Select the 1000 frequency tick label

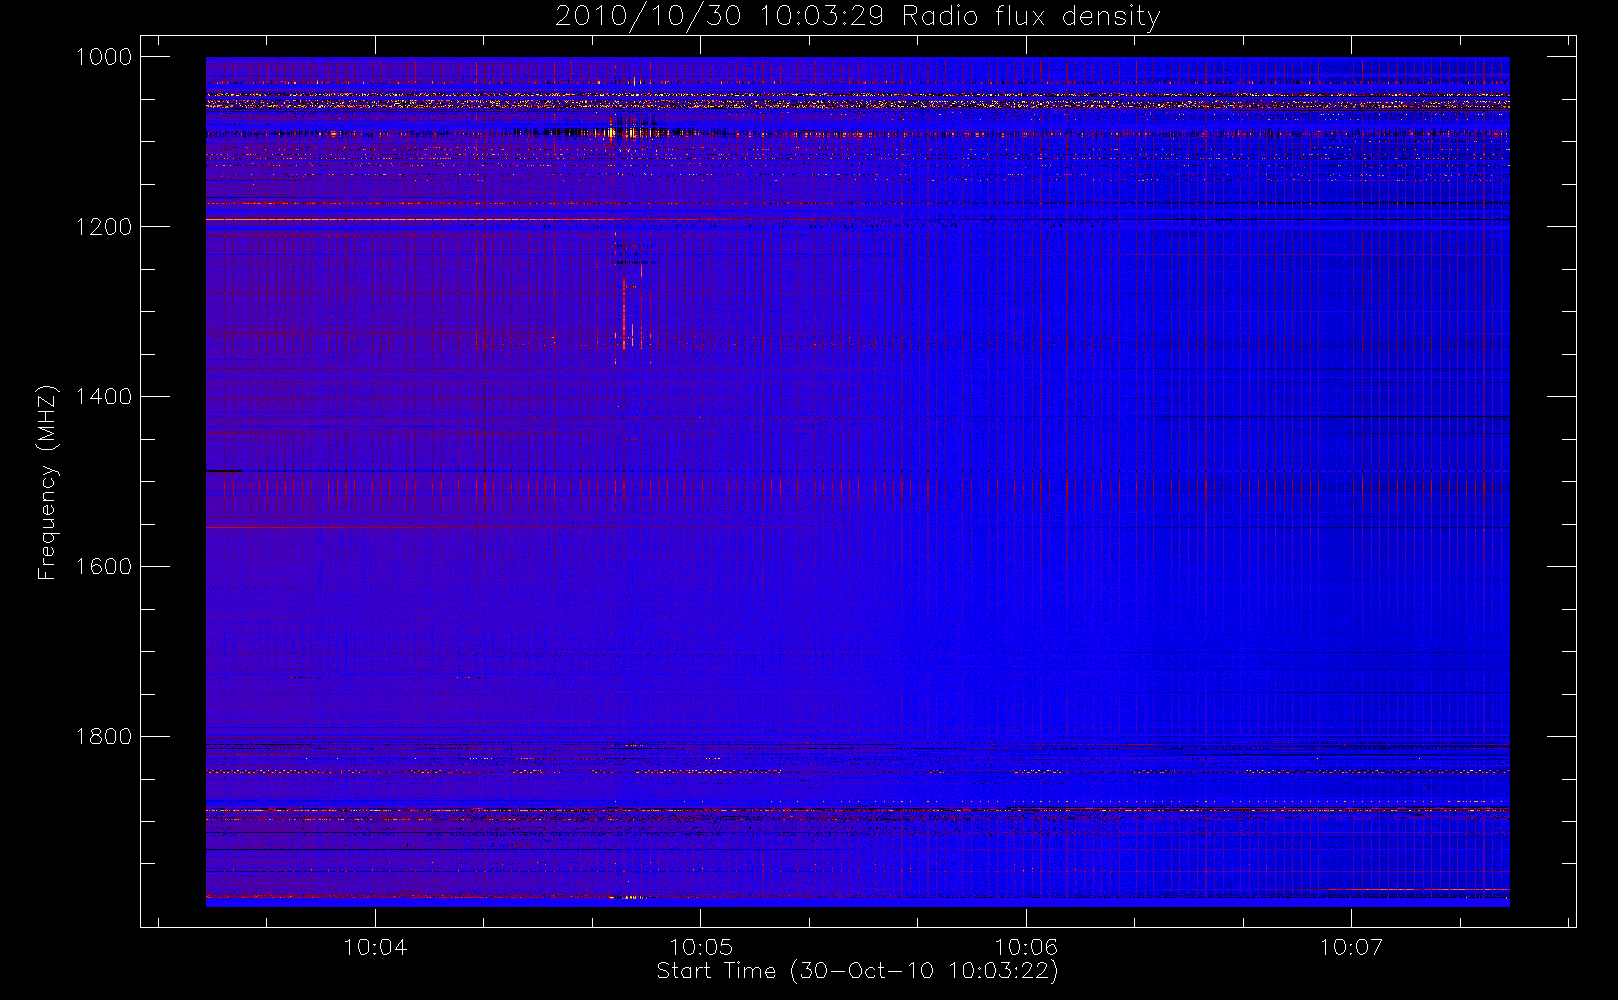[x=104, y=57]
